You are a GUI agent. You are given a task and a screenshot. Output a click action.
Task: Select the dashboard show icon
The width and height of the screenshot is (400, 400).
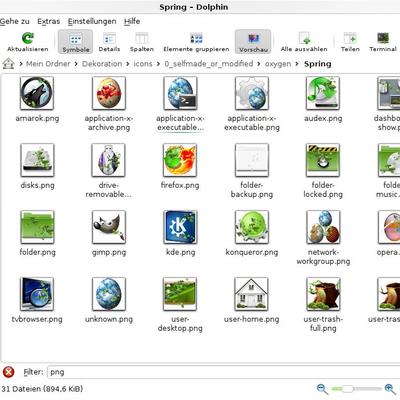[x=389, y=93]
